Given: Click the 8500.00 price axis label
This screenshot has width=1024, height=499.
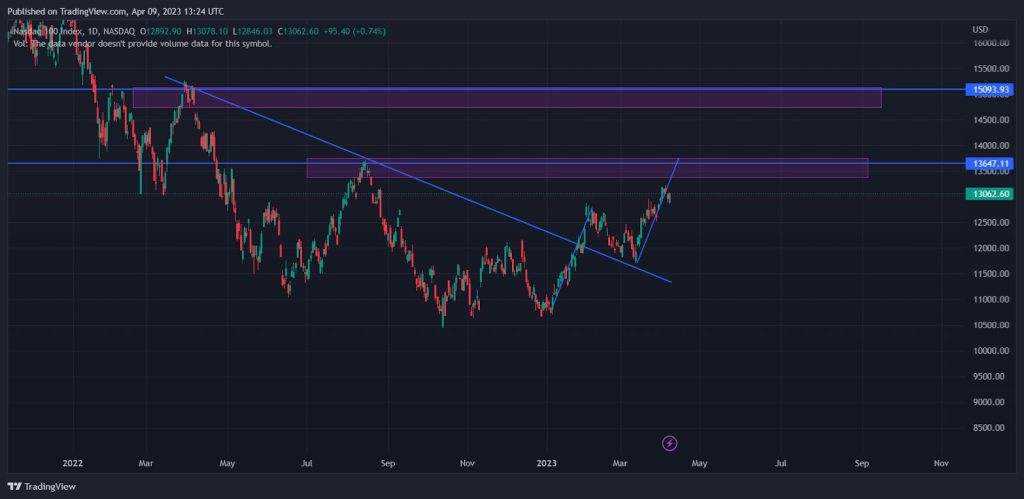Looking at the screenshot, I should point(990,428).
